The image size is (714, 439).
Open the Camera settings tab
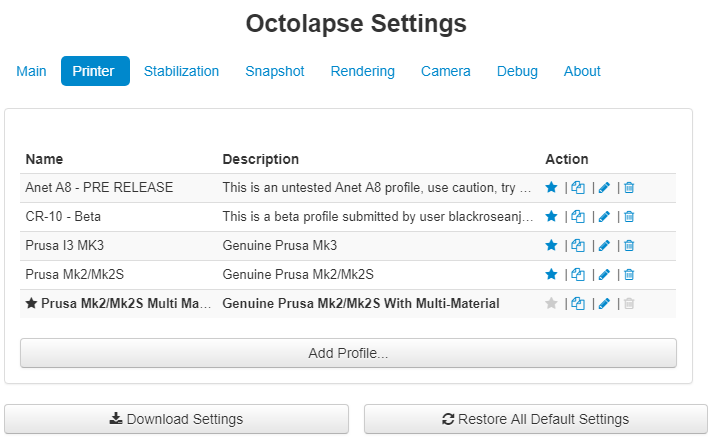pos(446,71)
